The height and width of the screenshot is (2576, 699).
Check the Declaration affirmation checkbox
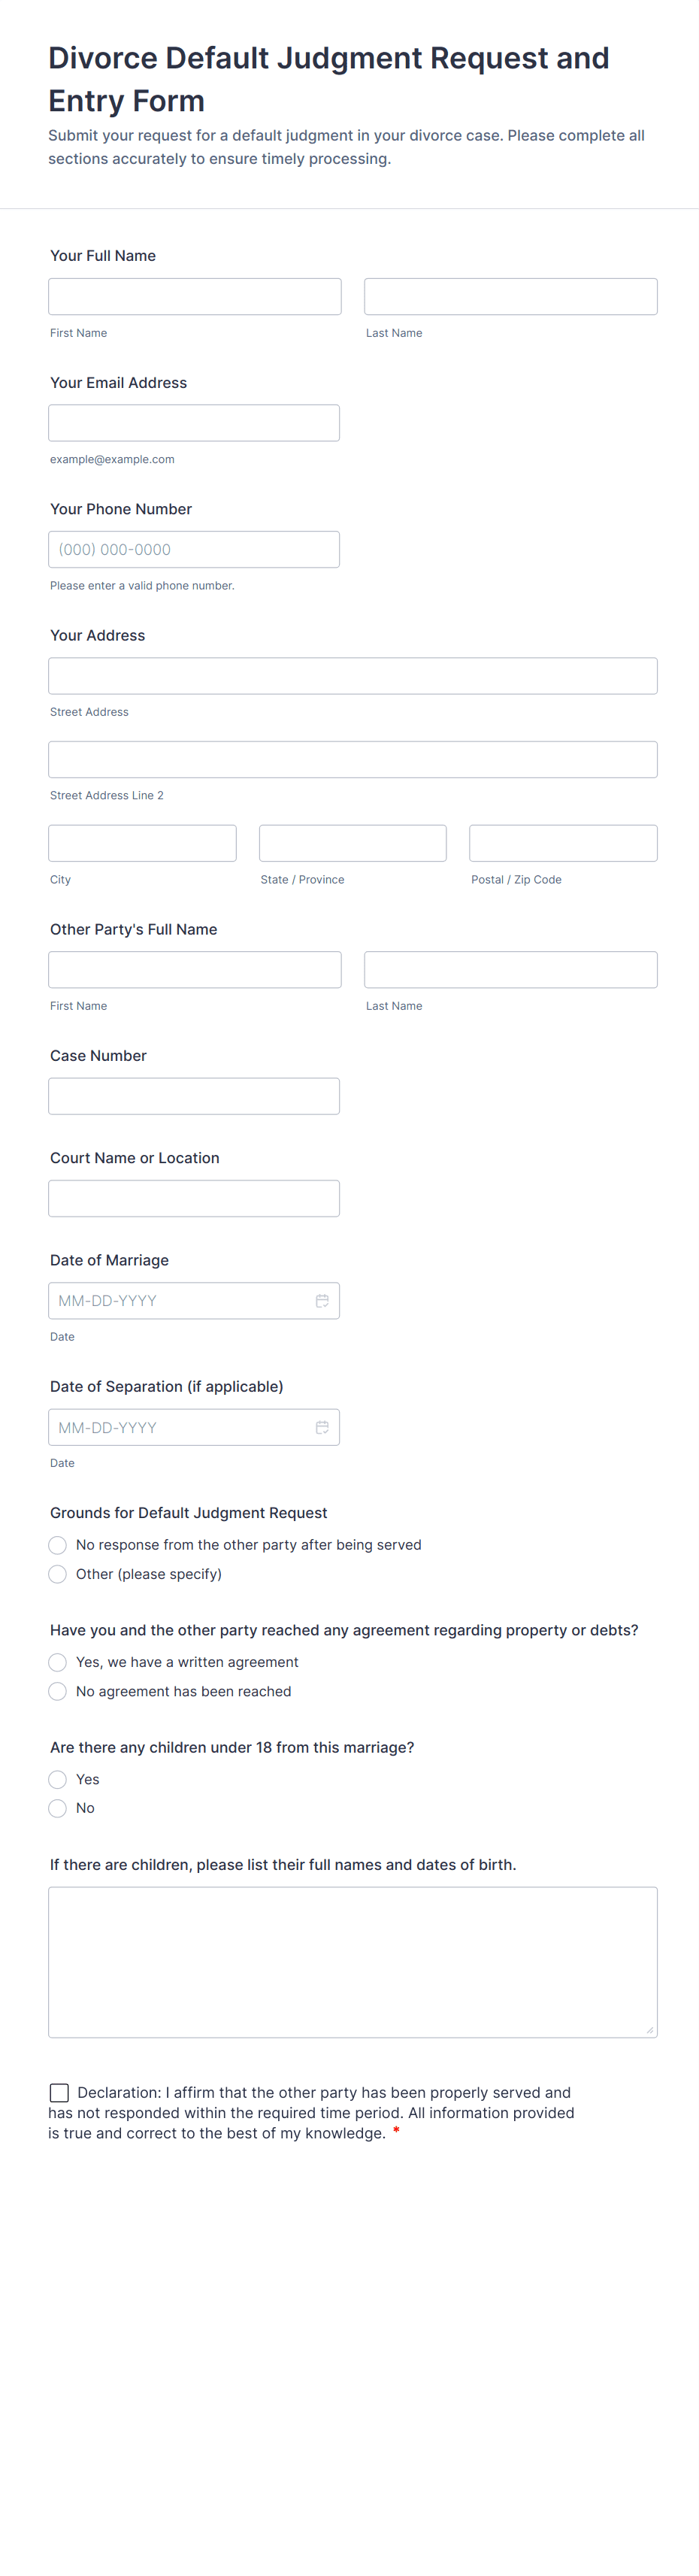[60, 2092]
